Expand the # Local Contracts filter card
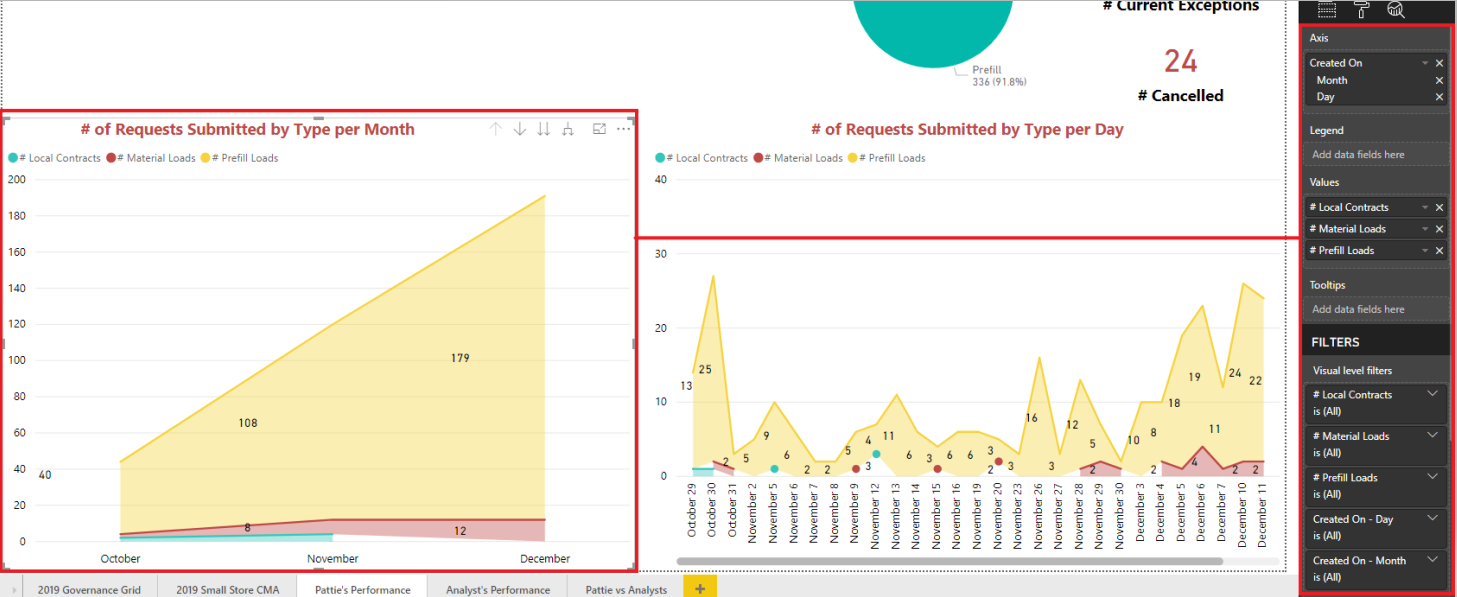 pos(1433,393)
